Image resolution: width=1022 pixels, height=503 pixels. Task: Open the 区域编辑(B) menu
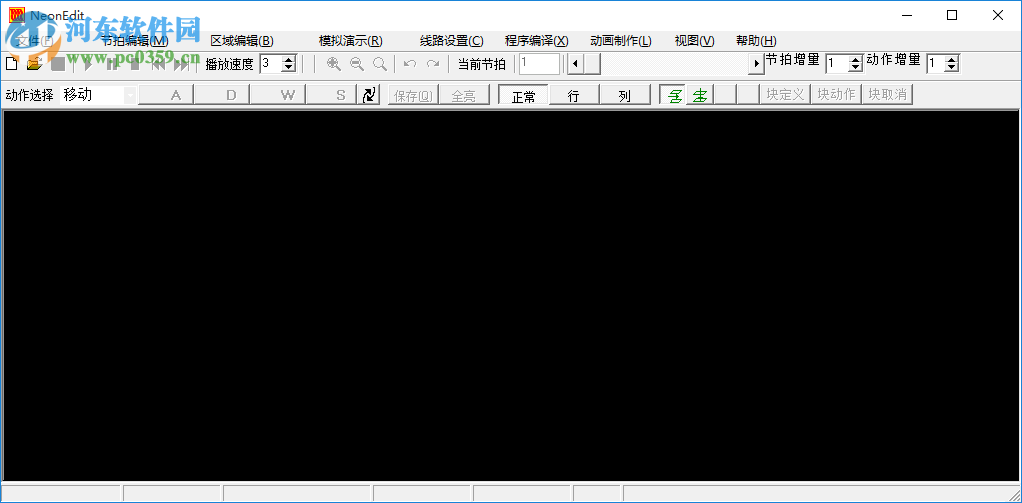(x=242, y=41)
